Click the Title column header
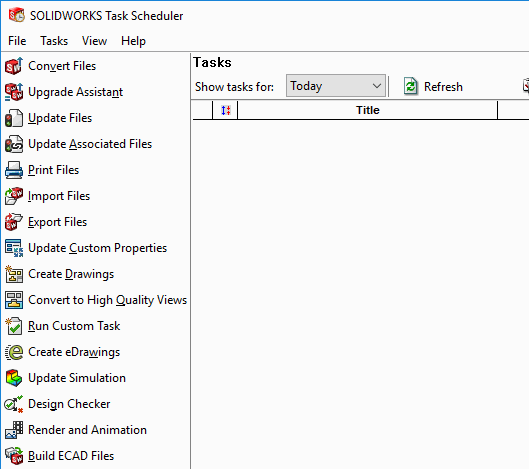This screenshot has height=469, width=529. [368, 110]
